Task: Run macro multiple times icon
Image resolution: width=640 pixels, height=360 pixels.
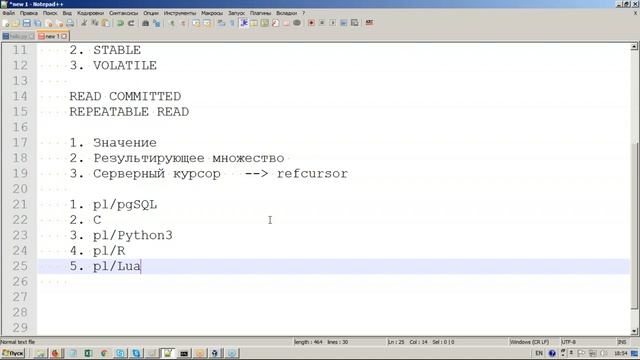Action: [344, 23]
